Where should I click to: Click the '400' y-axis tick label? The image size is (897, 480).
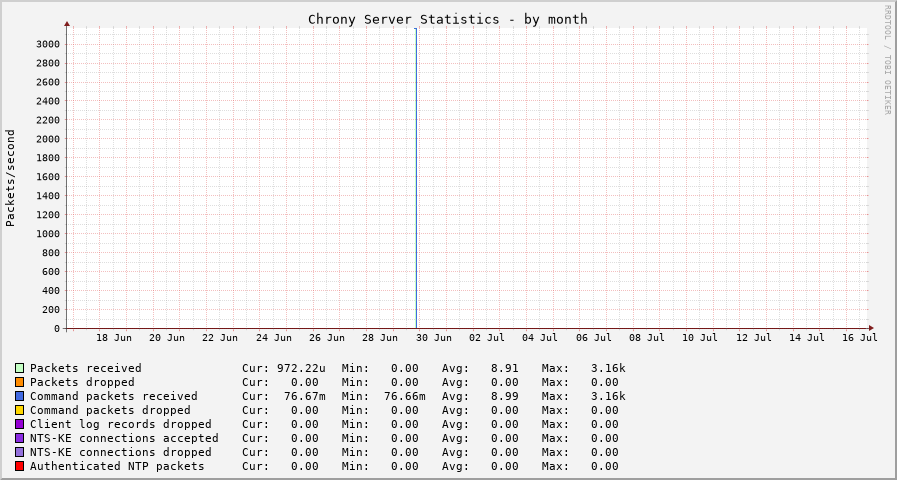click(x=50, y=291)
